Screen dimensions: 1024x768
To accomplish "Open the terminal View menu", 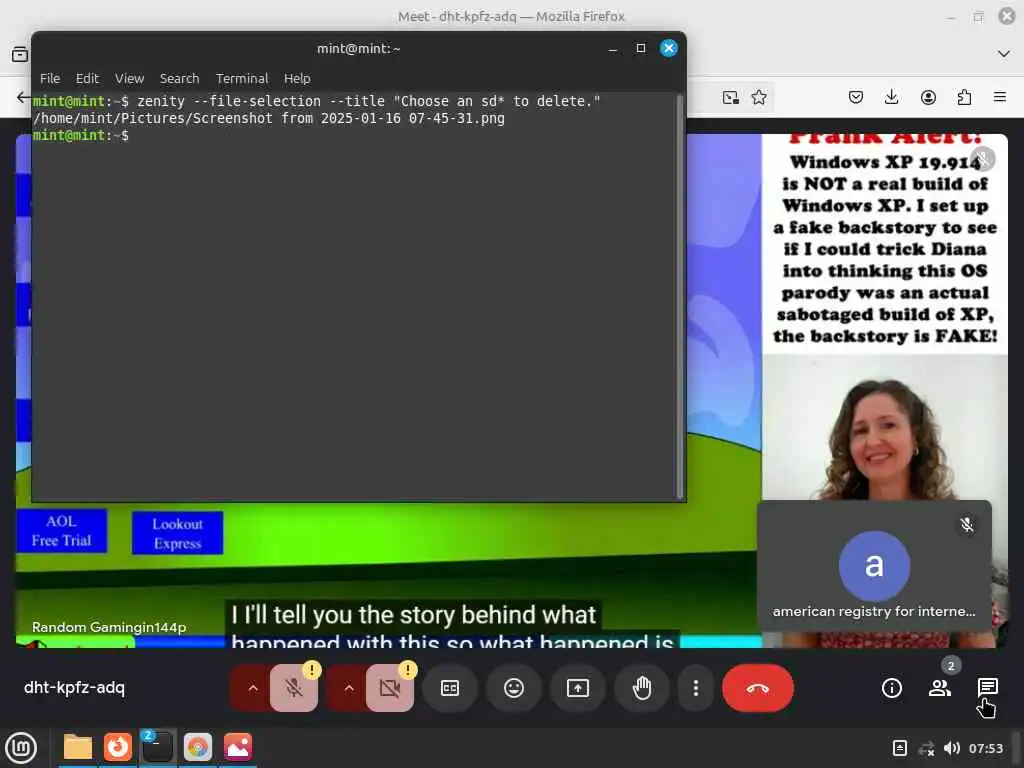I will tap(129, 78).
